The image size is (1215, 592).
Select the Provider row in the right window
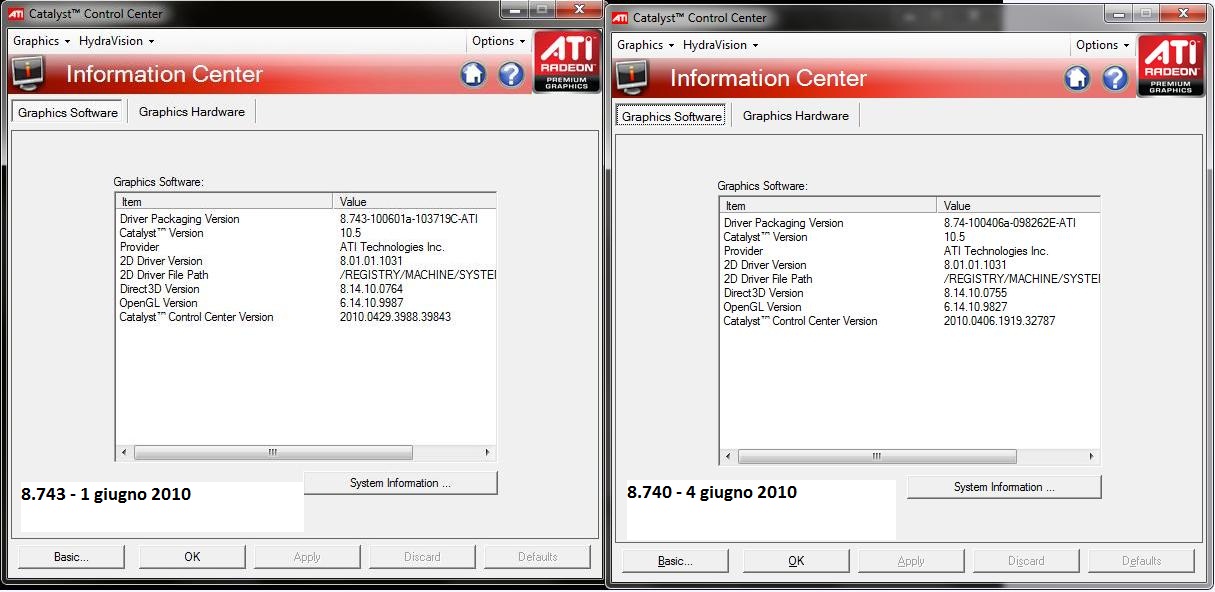910,251
